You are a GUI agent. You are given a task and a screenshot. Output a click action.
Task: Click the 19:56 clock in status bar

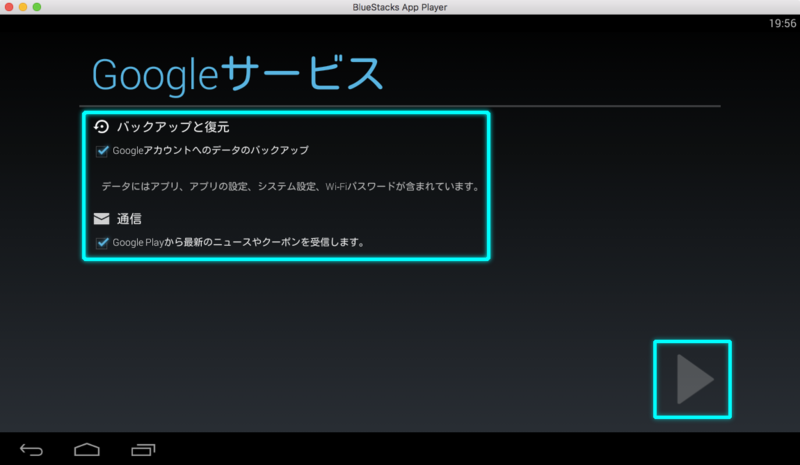click(x=782, y=23)
